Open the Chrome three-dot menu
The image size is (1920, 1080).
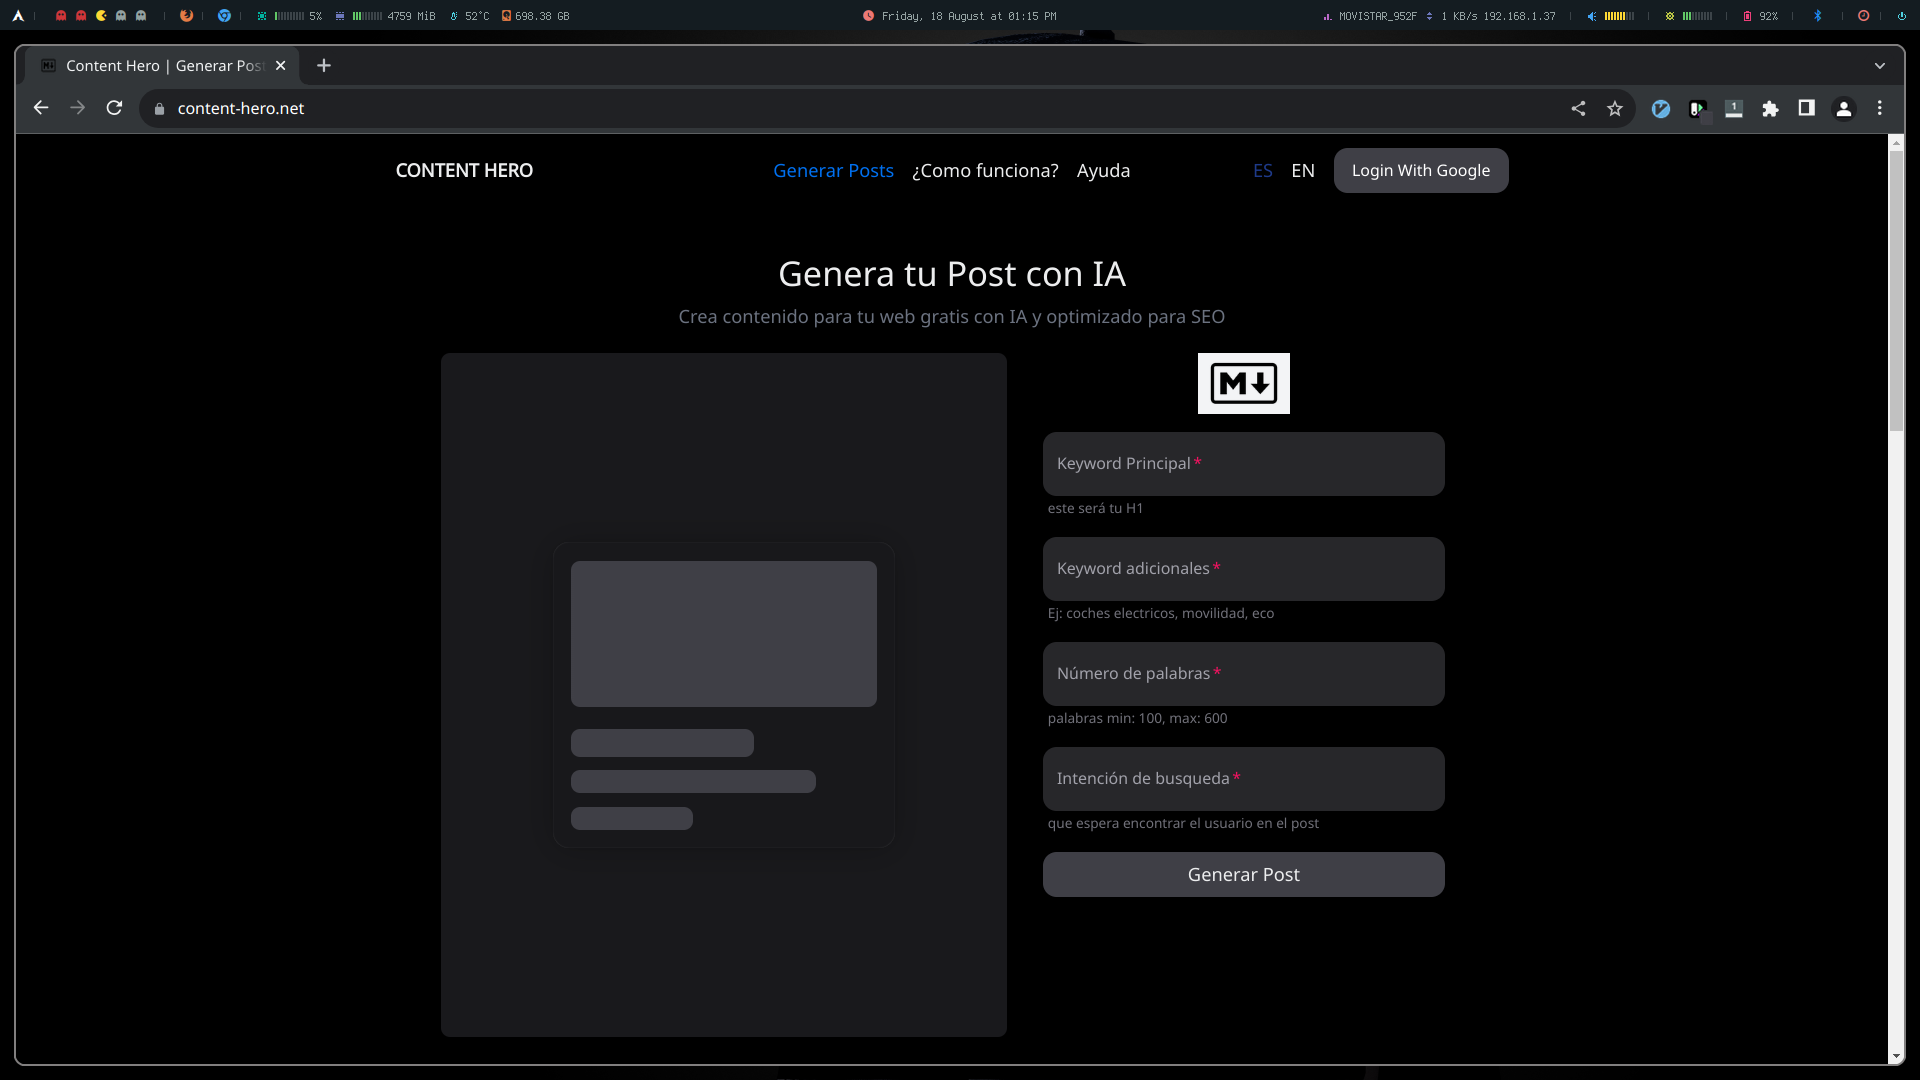(x=1880, y=108)
